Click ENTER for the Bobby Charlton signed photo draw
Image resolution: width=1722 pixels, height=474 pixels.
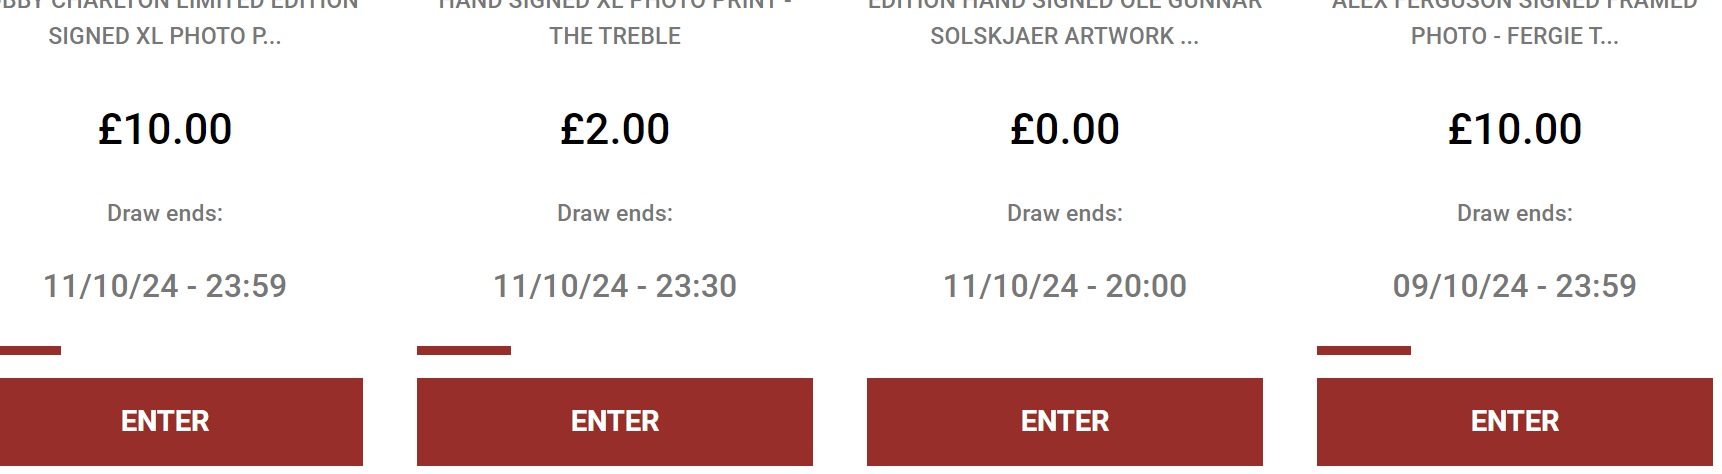(165, 421)
